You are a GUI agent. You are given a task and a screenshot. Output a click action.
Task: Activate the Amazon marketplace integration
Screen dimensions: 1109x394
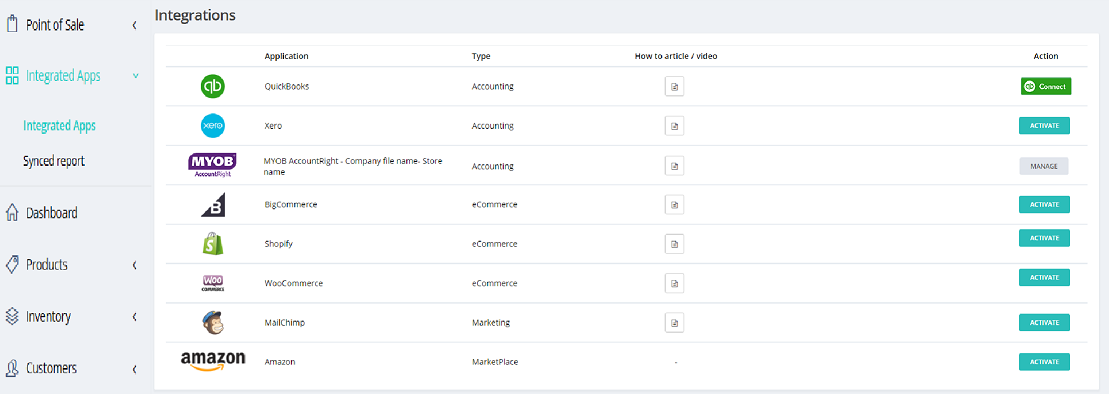pos(1044,361)
